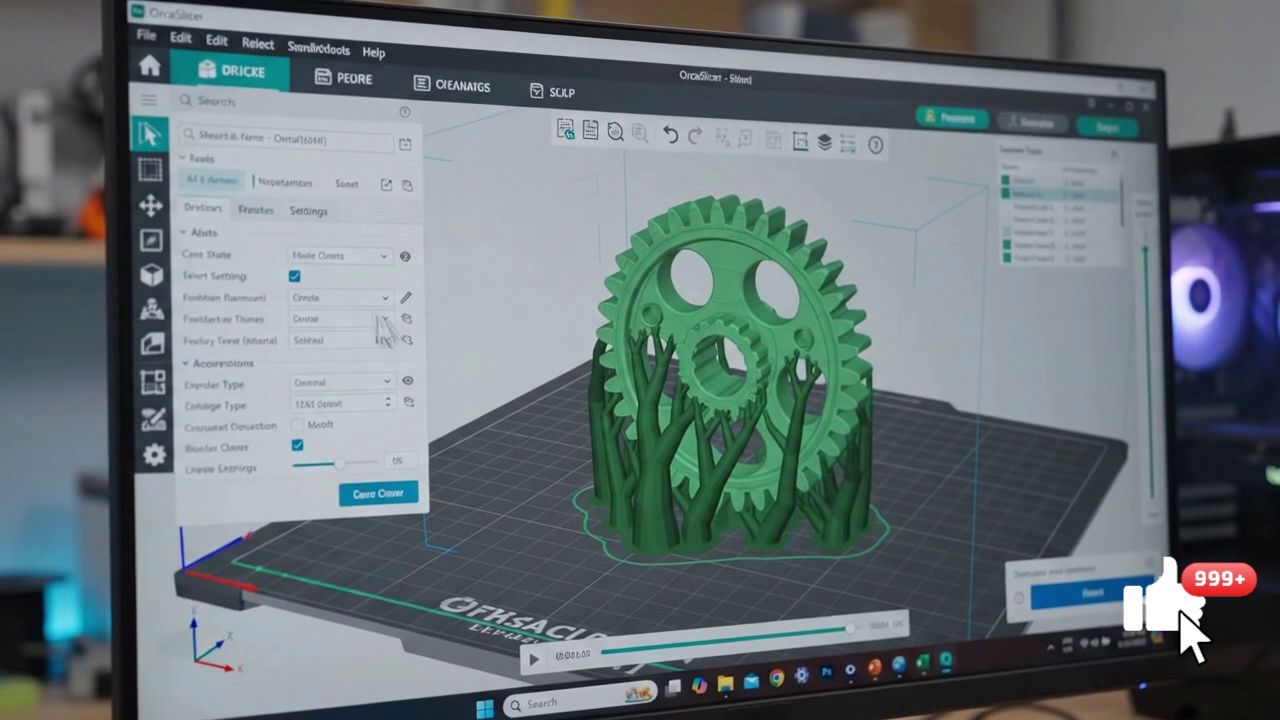Open the Exprdar Type dropdown
1280x720 pixels.
(x=342, y=382)
